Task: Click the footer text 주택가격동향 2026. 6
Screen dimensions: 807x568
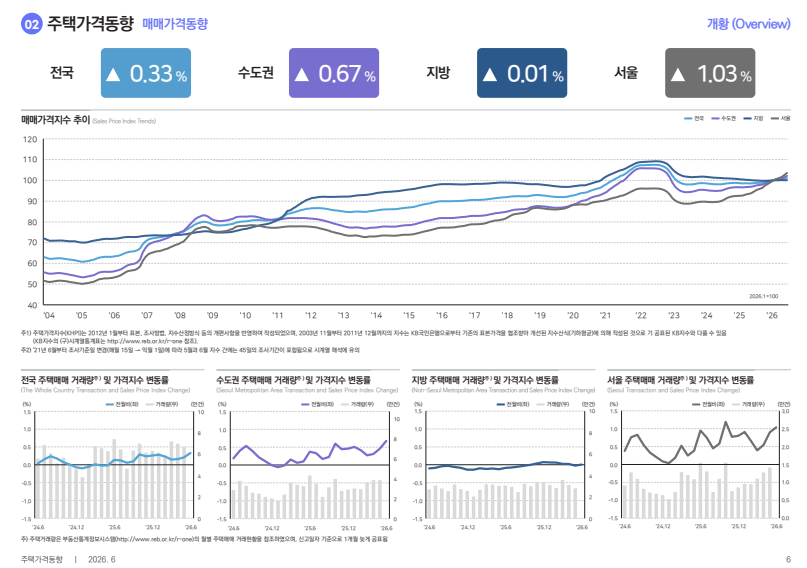Action: coord(68,559)
